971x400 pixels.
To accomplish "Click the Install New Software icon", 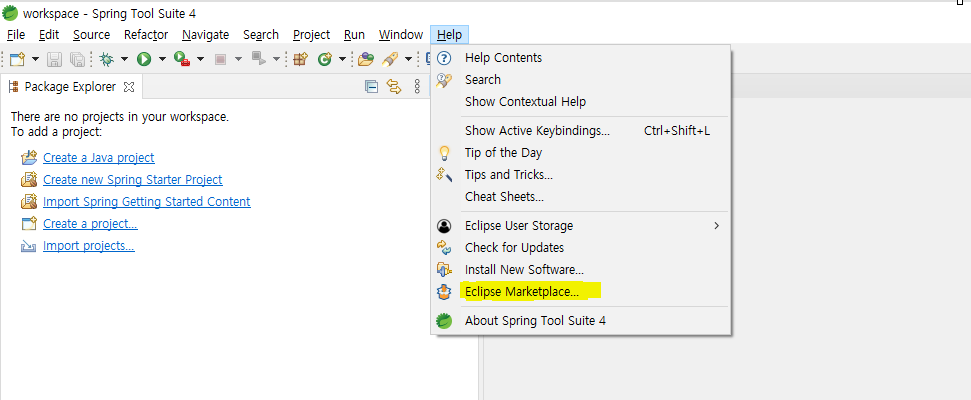I will tap(444, 270).
